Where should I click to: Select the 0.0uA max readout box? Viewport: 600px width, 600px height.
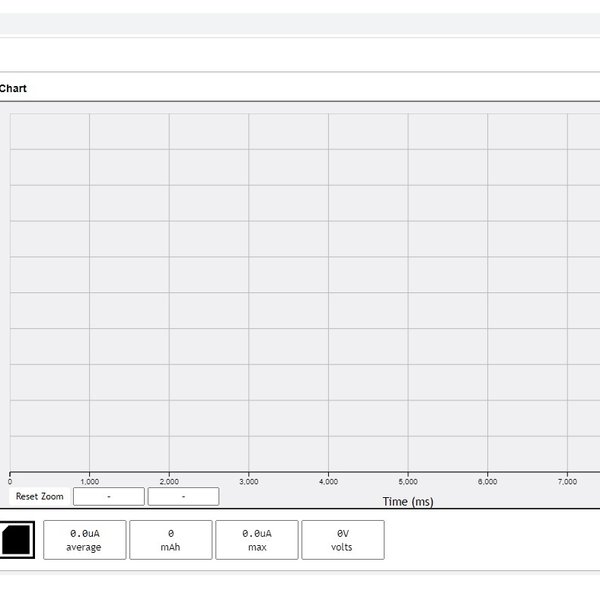click(x=256, y=540)
